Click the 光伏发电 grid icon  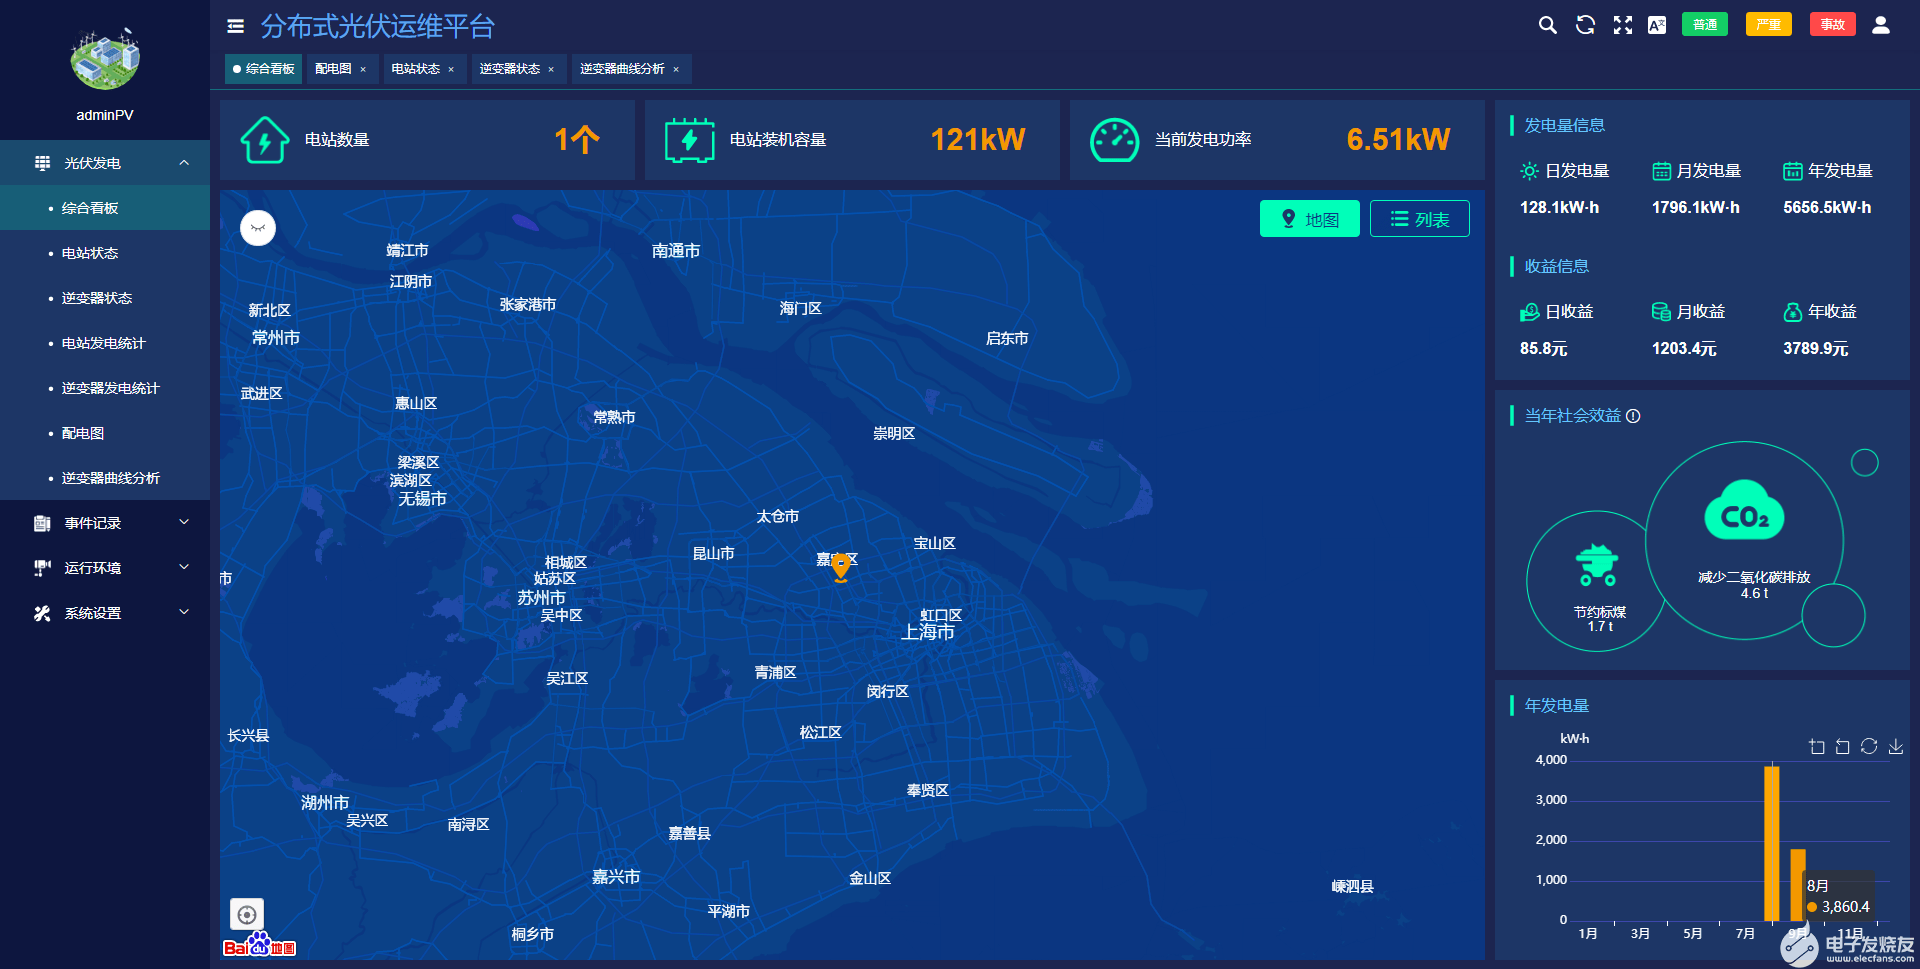[42, 163]
